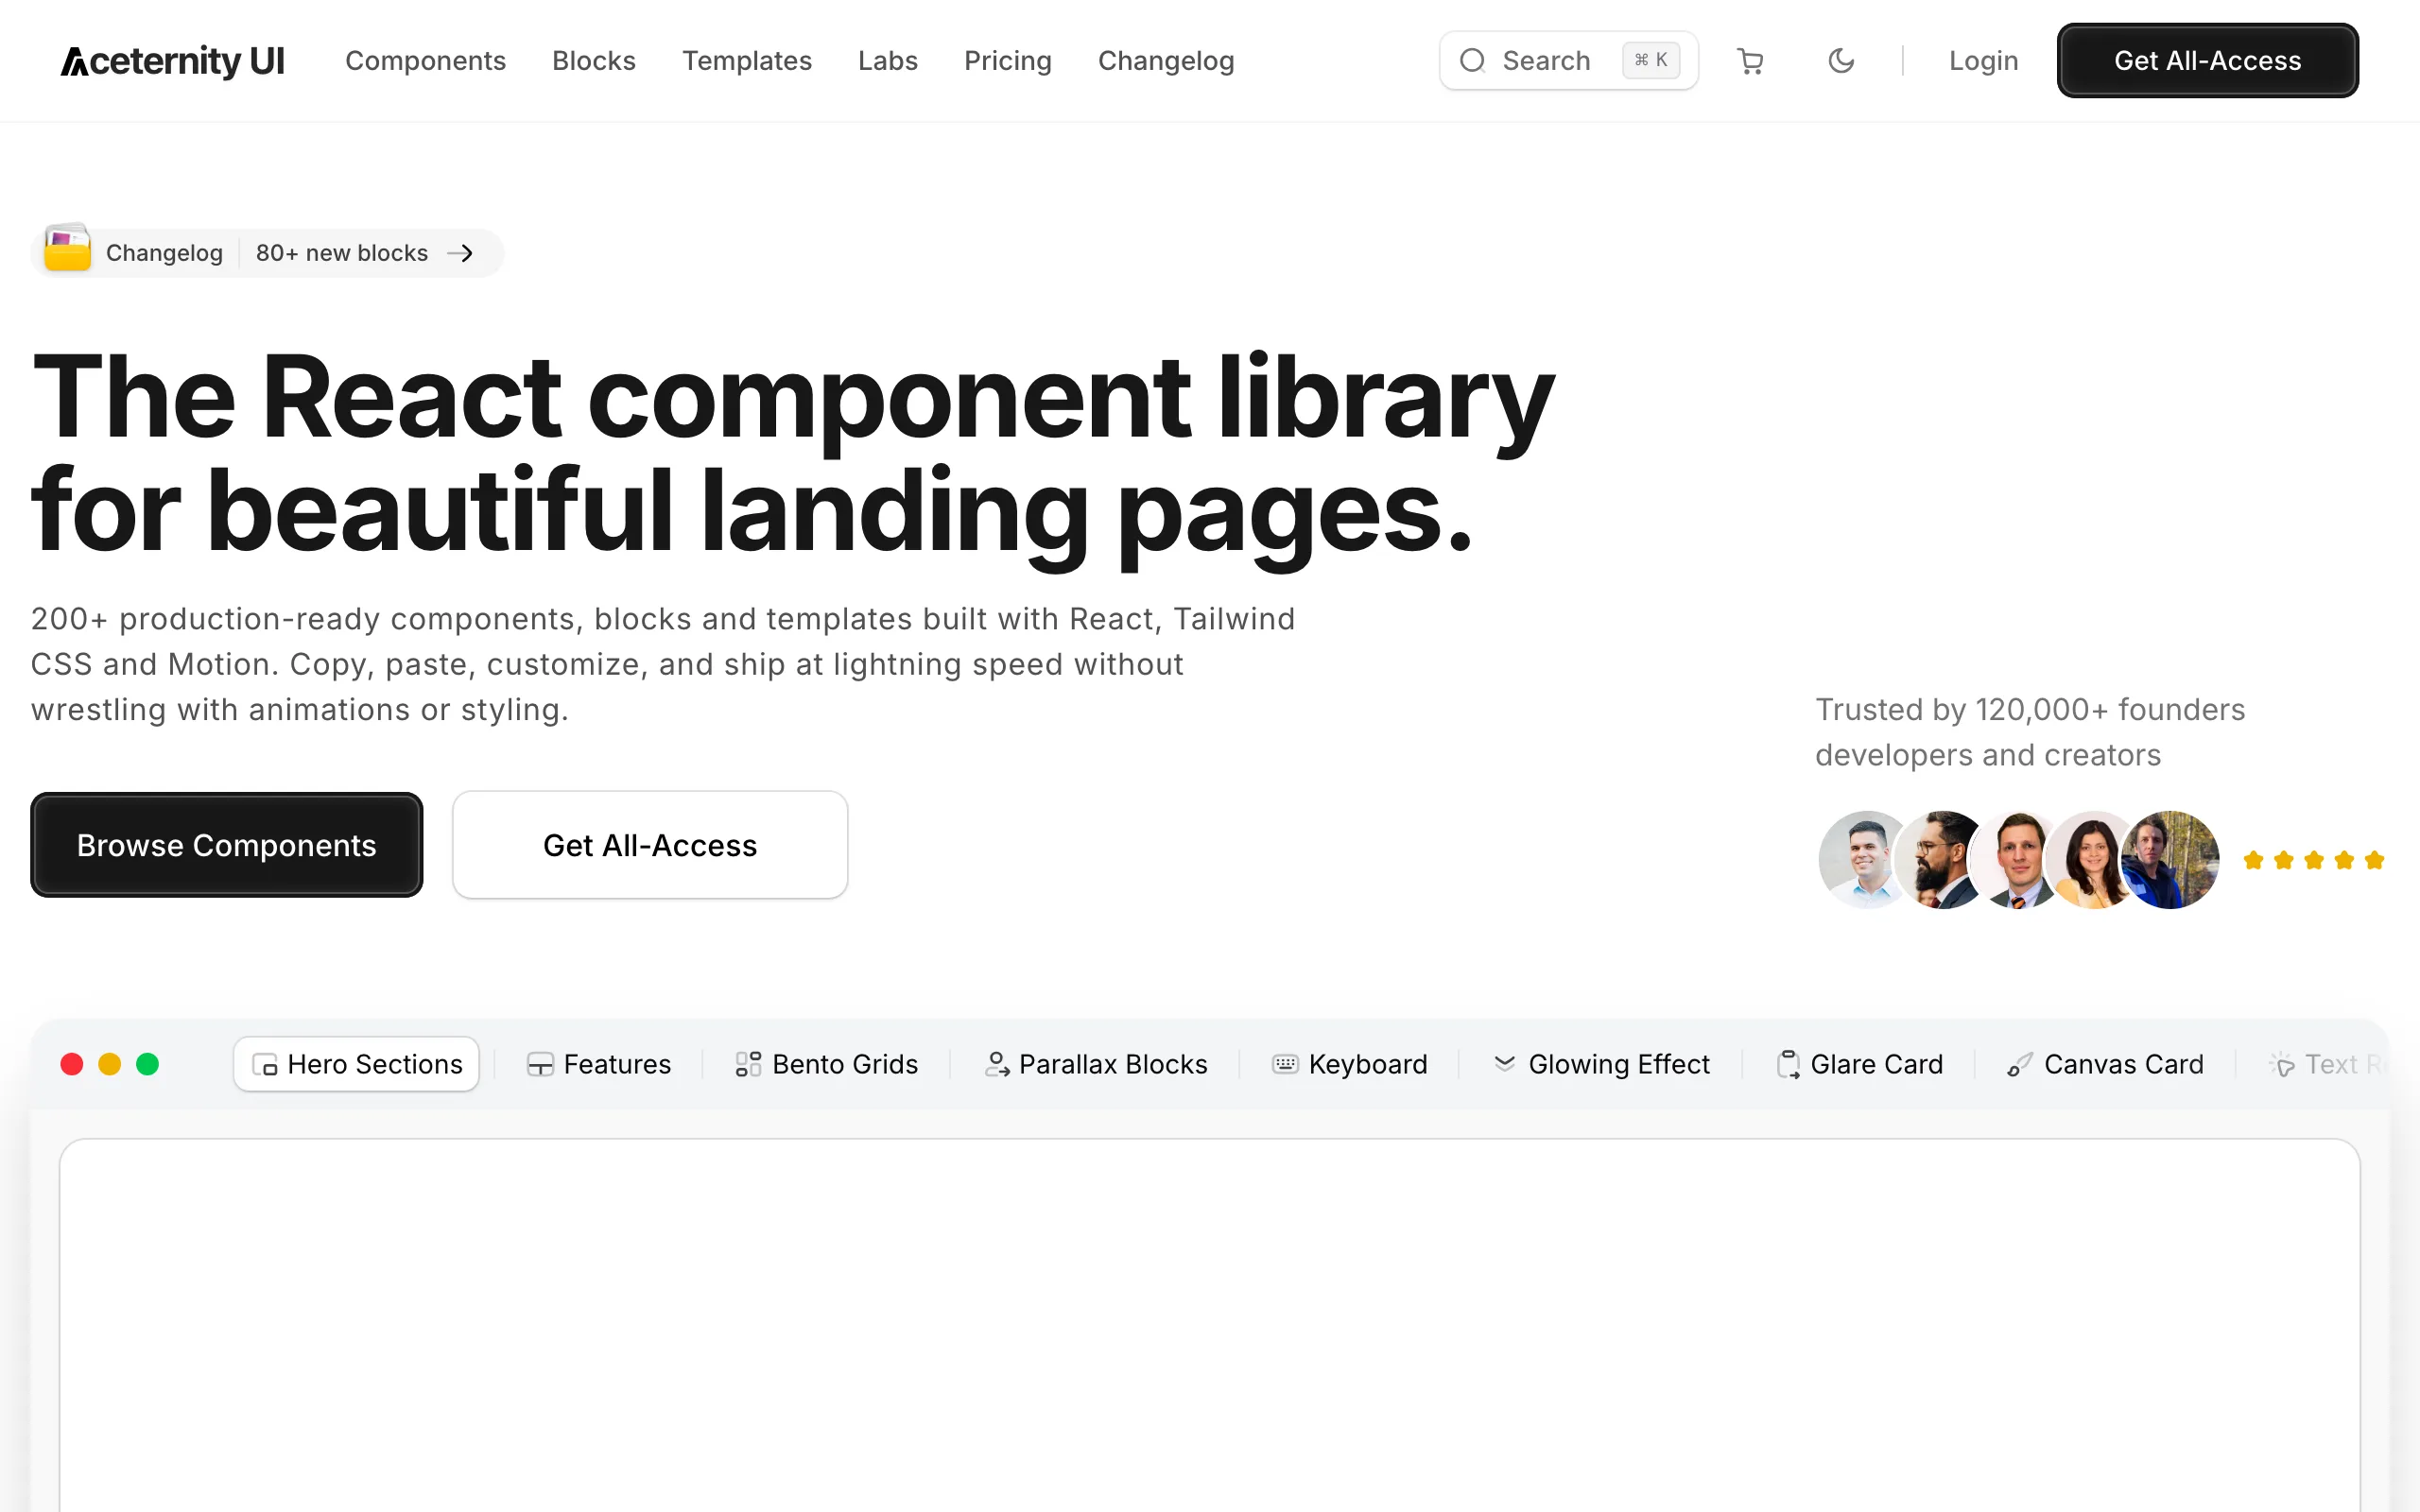Click the search magnifier icon
Image resolution: width=2420 pixels, height=1512 pixels.
[1472, 61]
